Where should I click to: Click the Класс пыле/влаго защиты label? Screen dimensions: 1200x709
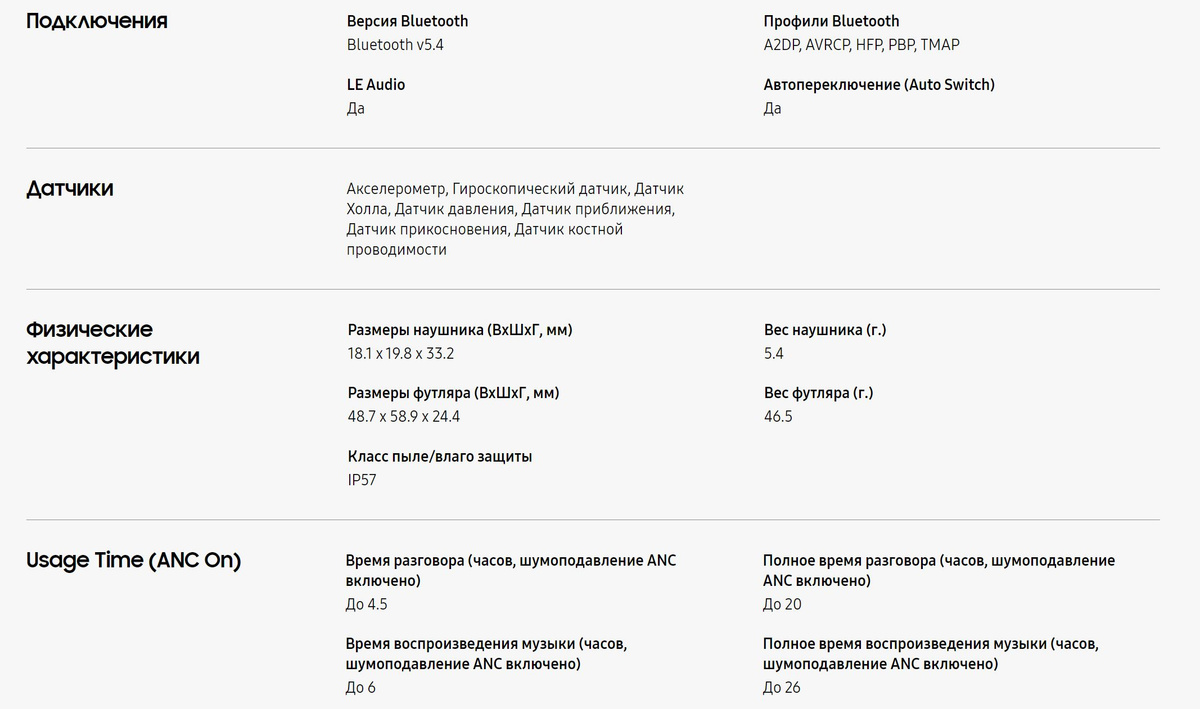coord(440,456)
